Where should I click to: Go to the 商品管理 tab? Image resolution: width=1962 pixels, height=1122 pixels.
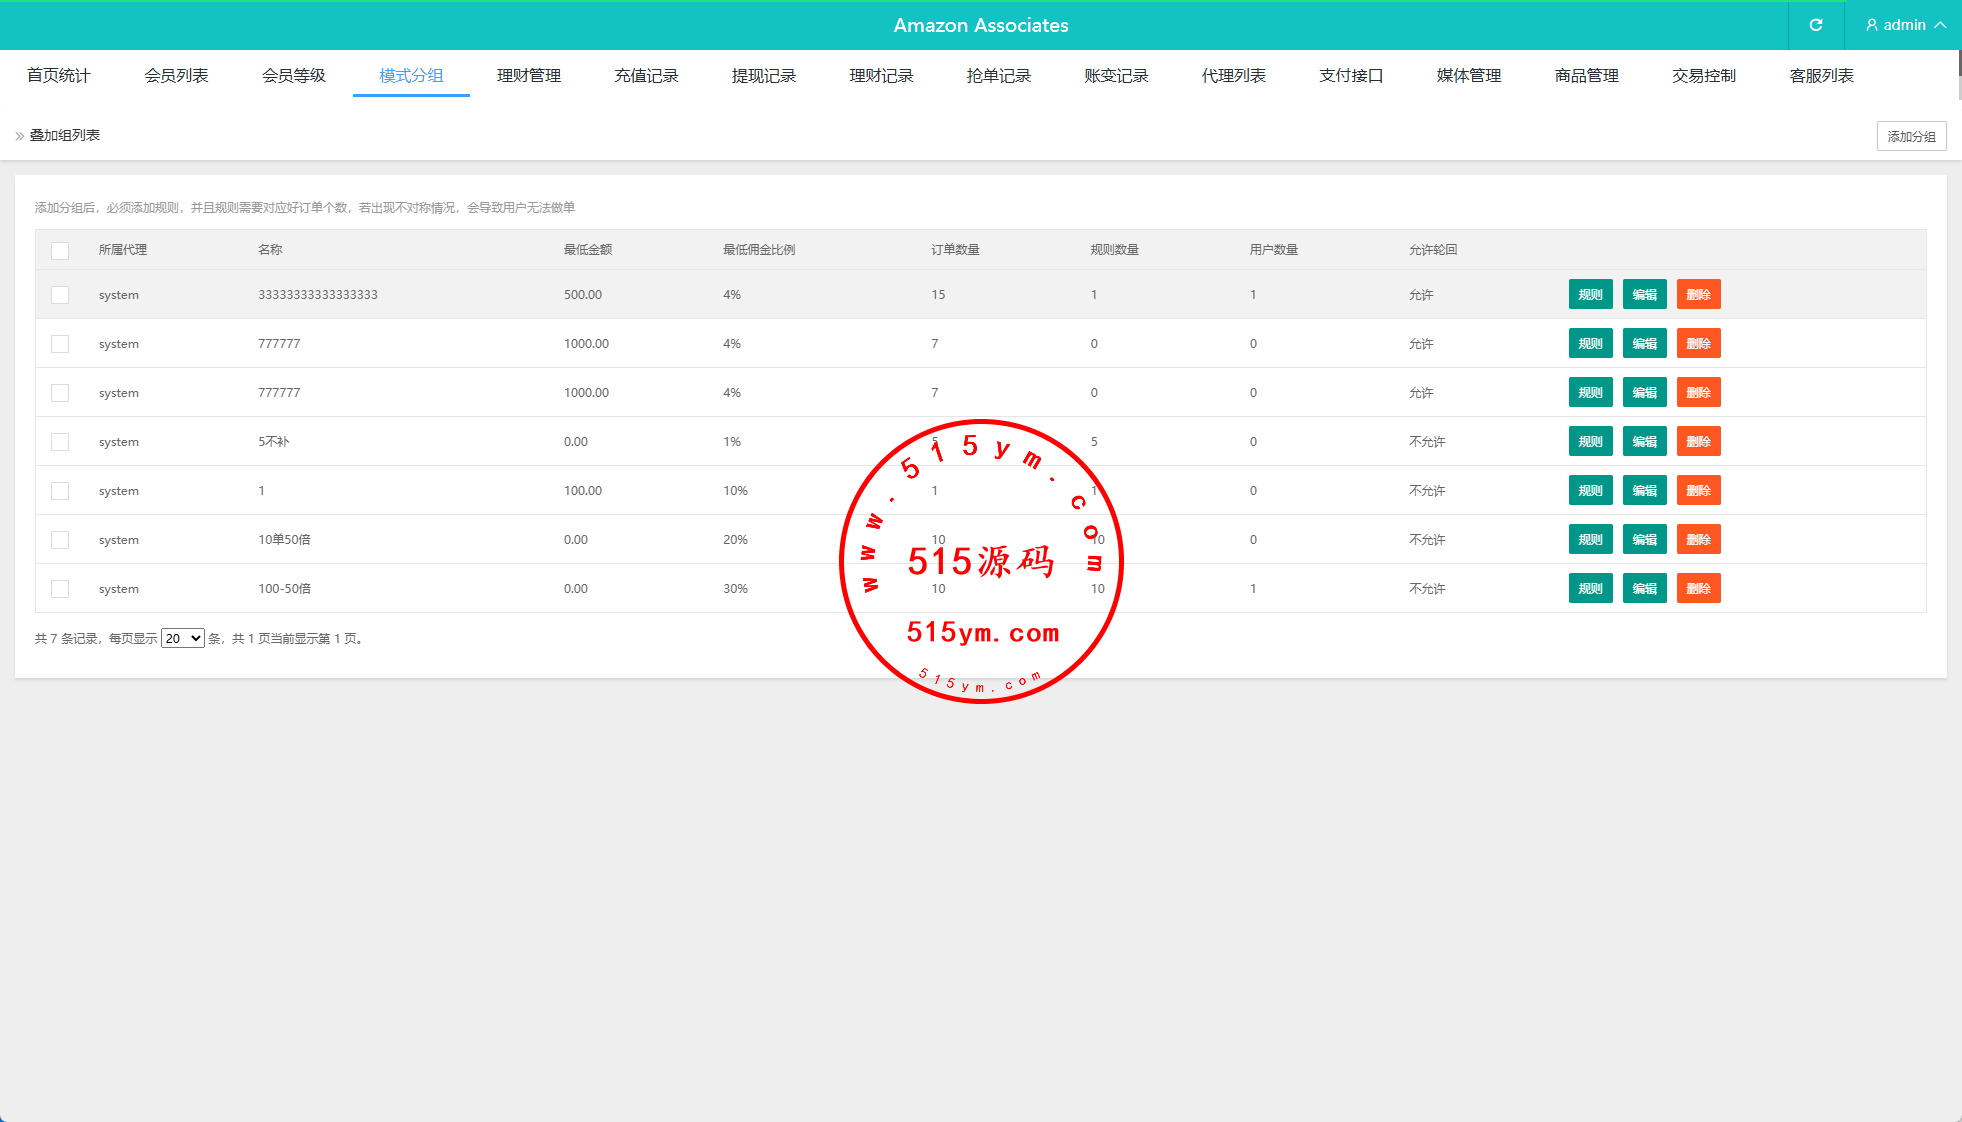[x=1586, y=76]
